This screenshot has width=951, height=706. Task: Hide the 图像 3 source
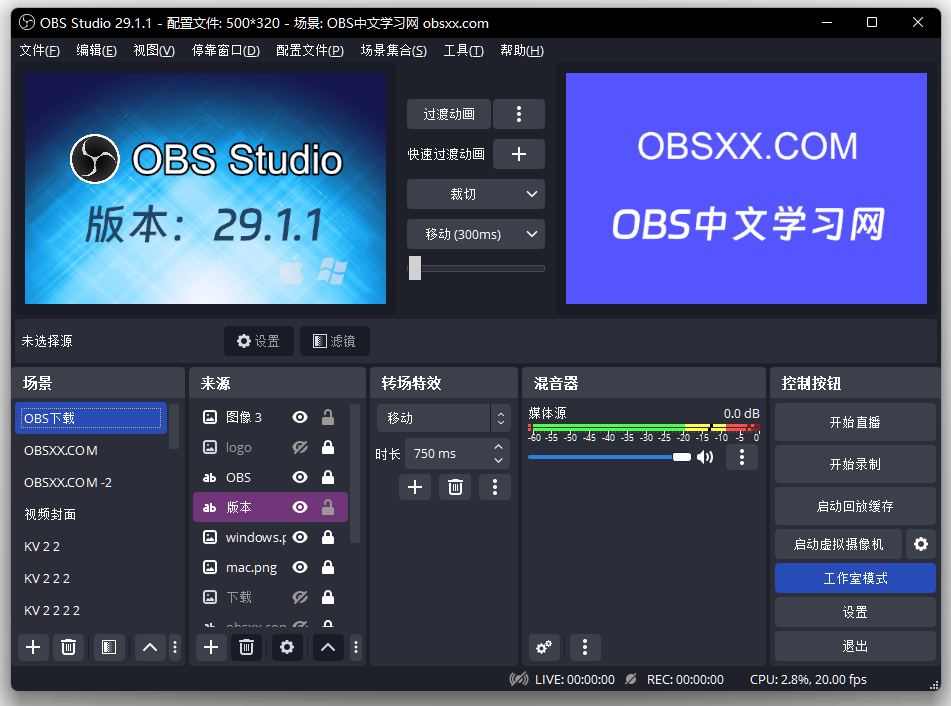pos(300,417)
